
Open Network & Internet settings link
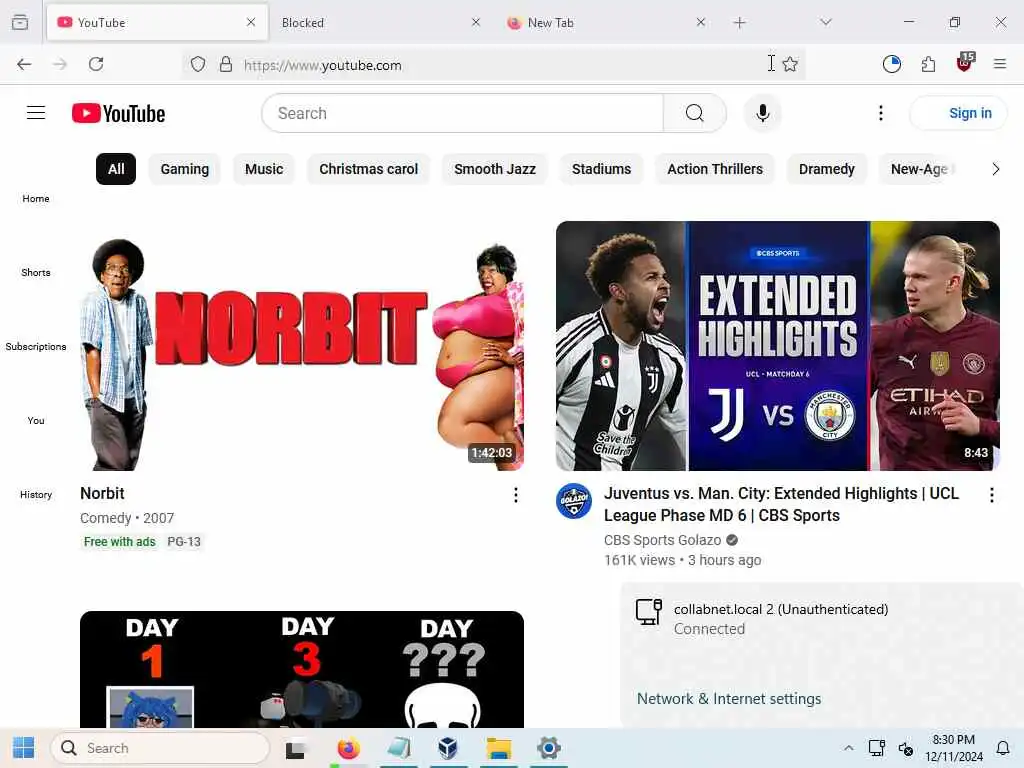click(729, 699)
